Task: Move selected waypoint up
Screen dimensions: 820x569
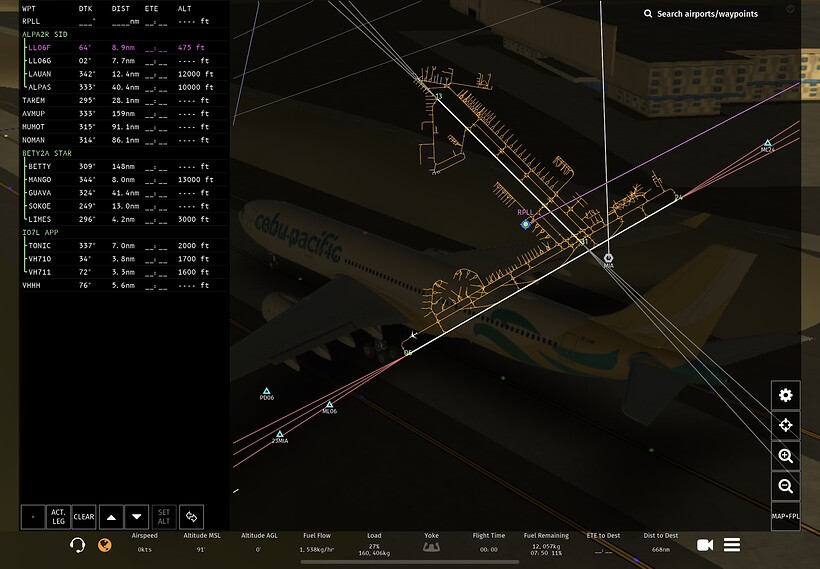Action: [111, 517]
